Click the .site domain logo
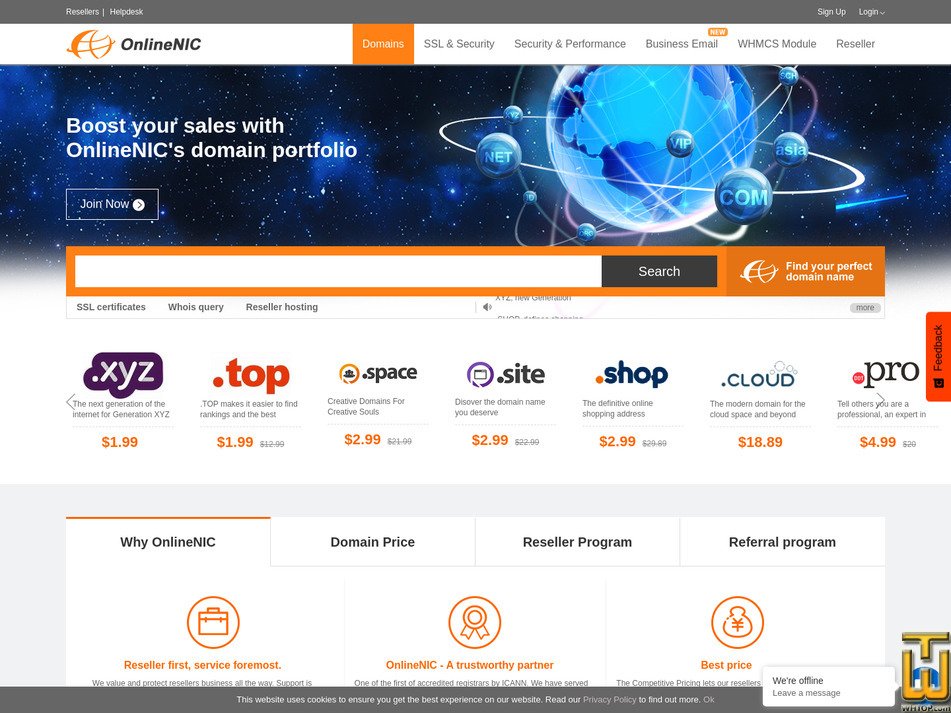 click(506, 374)
